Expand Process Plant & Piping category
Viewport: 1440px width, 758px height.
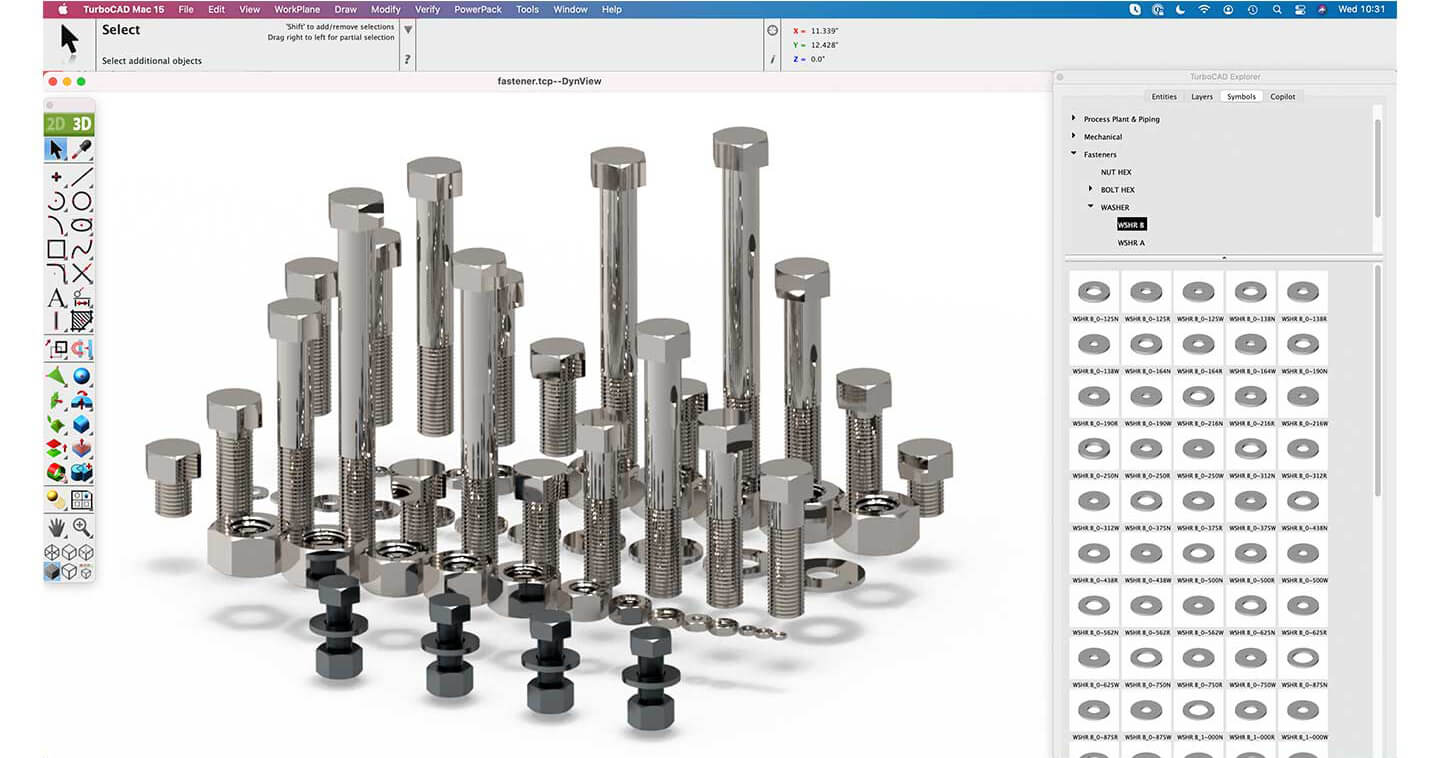tap(1074, 118)
